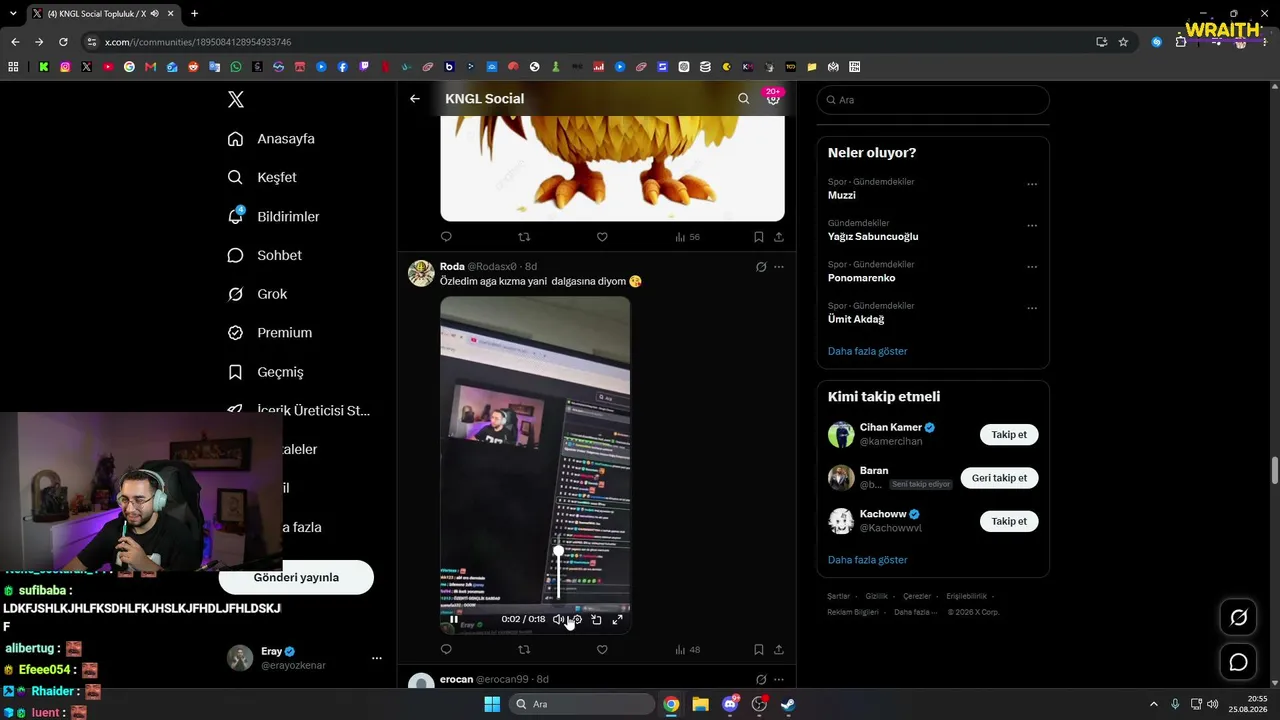The height and width of the screenshot is (720, 1280).
Task: Open File Explorer from the taskbar
Action: coord(700,704)
